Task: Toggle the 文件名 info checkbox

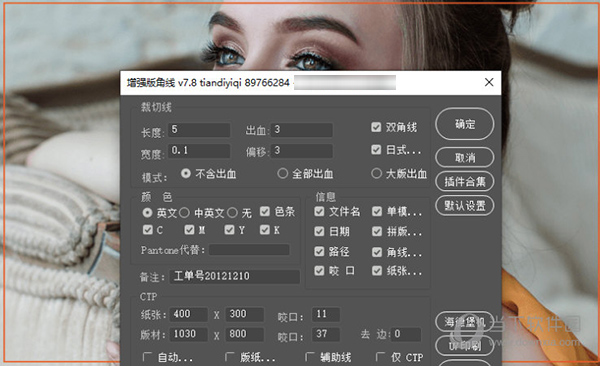Action: point(319,211)
